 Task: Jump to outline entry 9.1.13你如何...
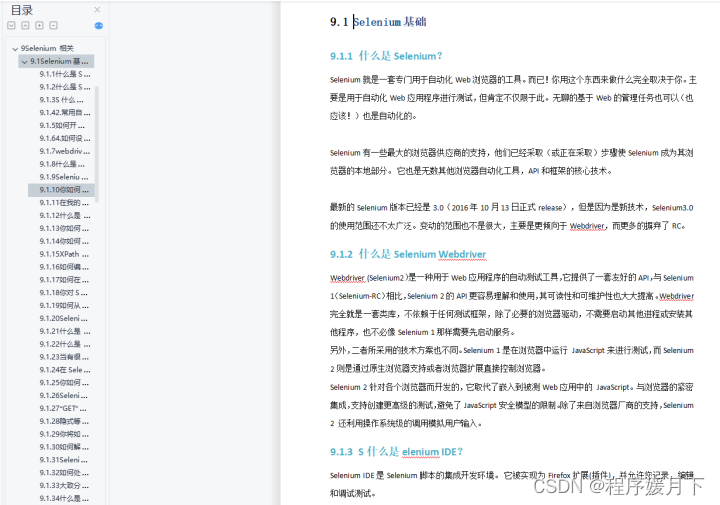tap(64, 228)
